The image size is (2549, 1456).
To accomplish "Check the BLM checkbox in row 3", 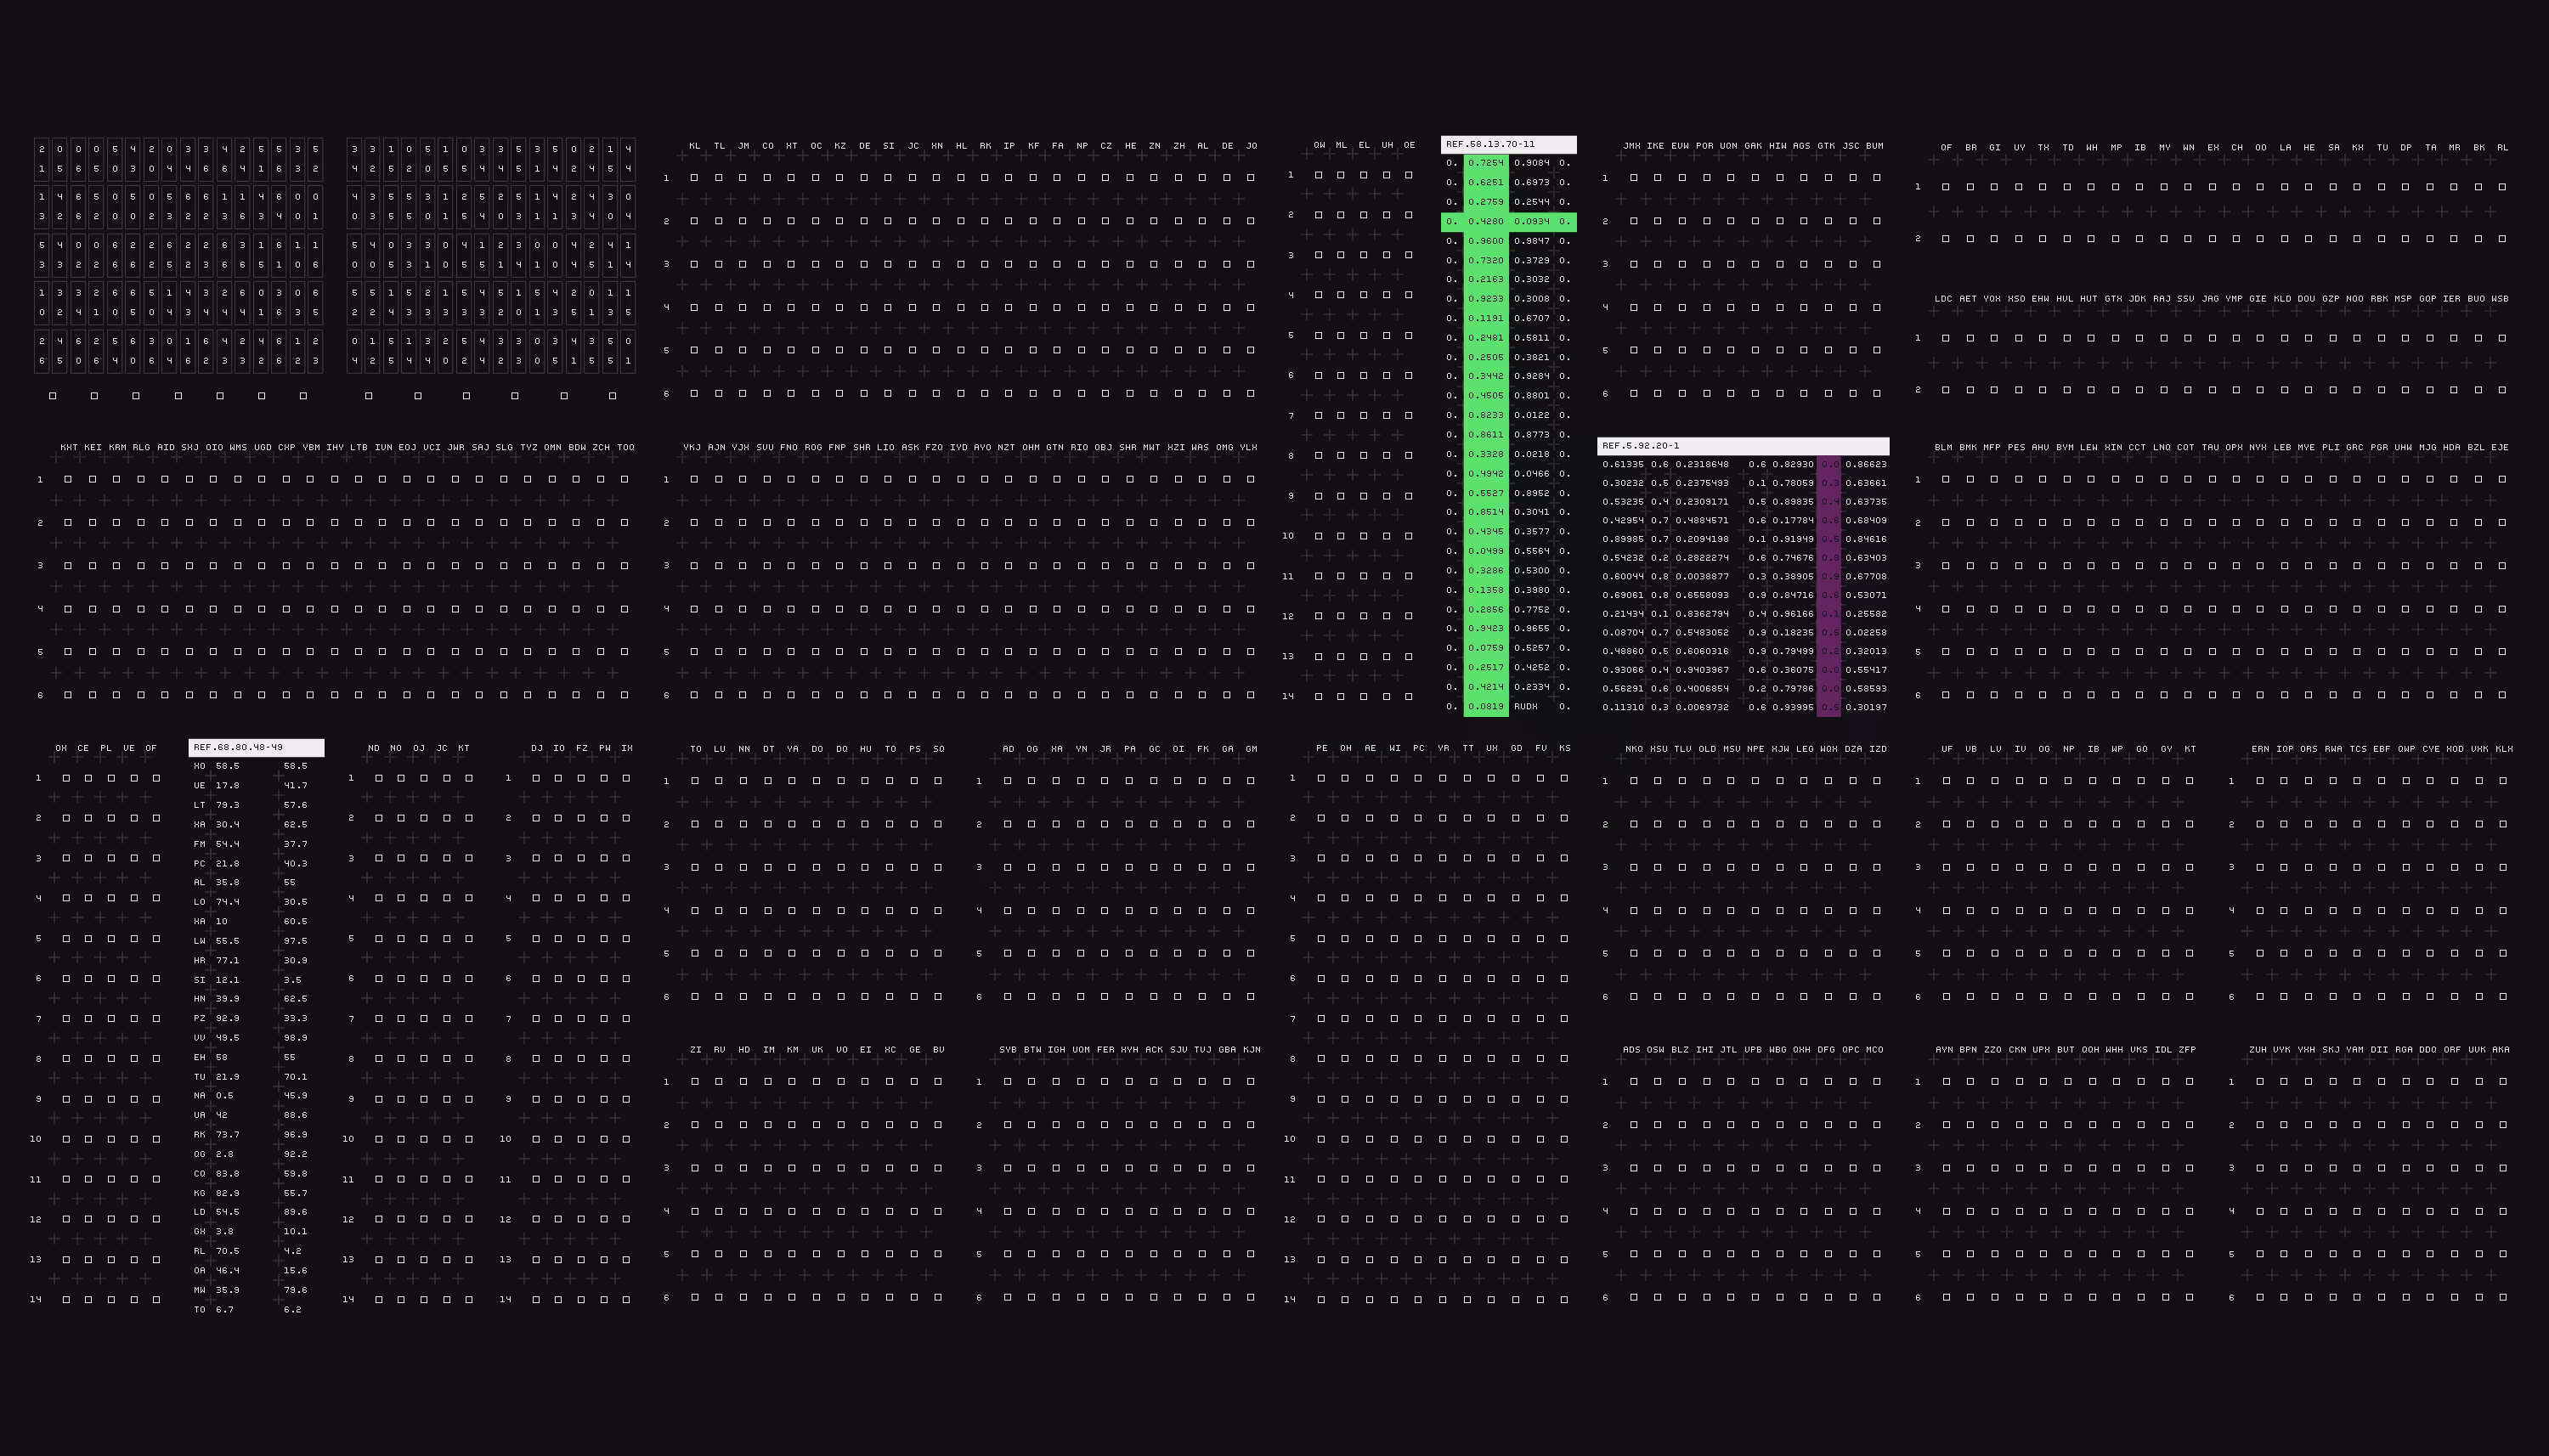I will [x=1946, y=566].
